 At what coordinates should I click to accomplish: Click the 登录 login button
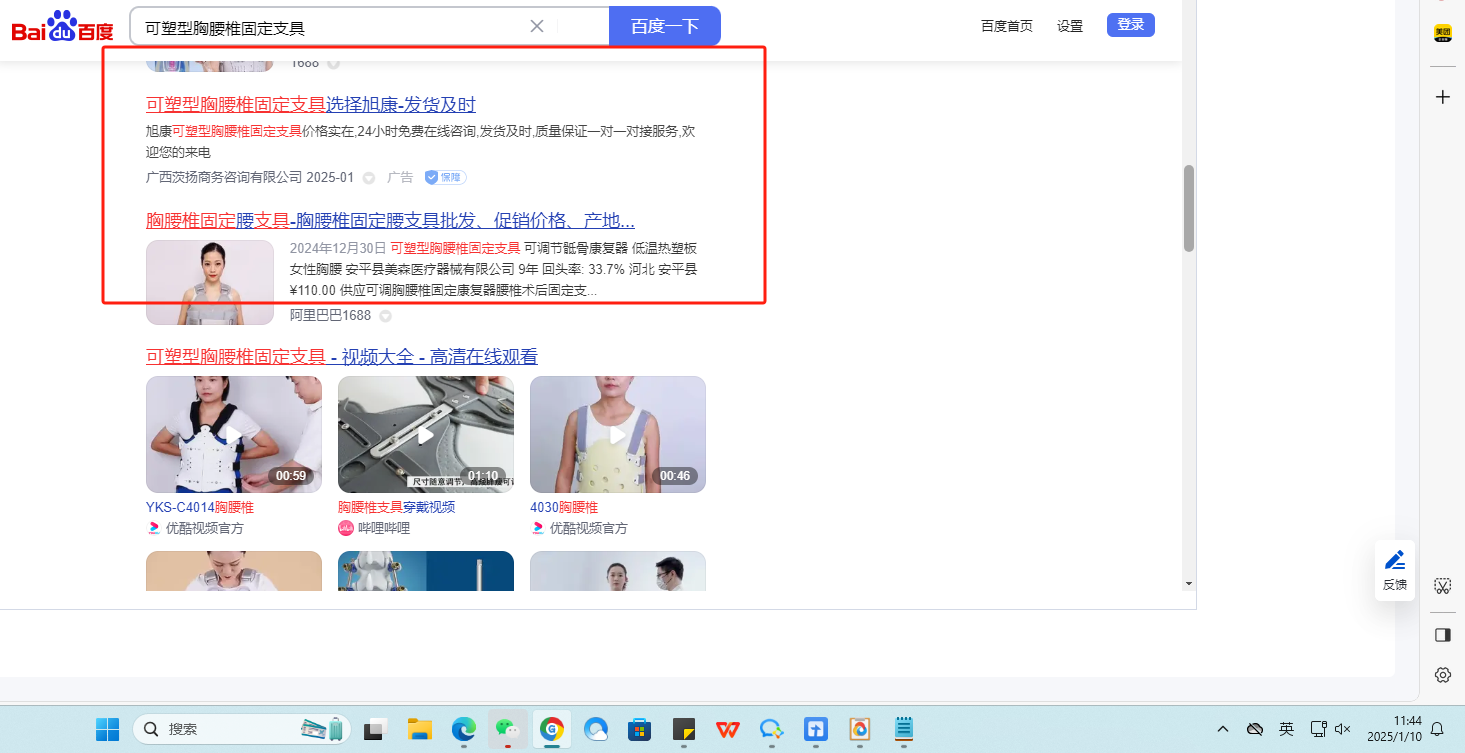point(1130,25)
